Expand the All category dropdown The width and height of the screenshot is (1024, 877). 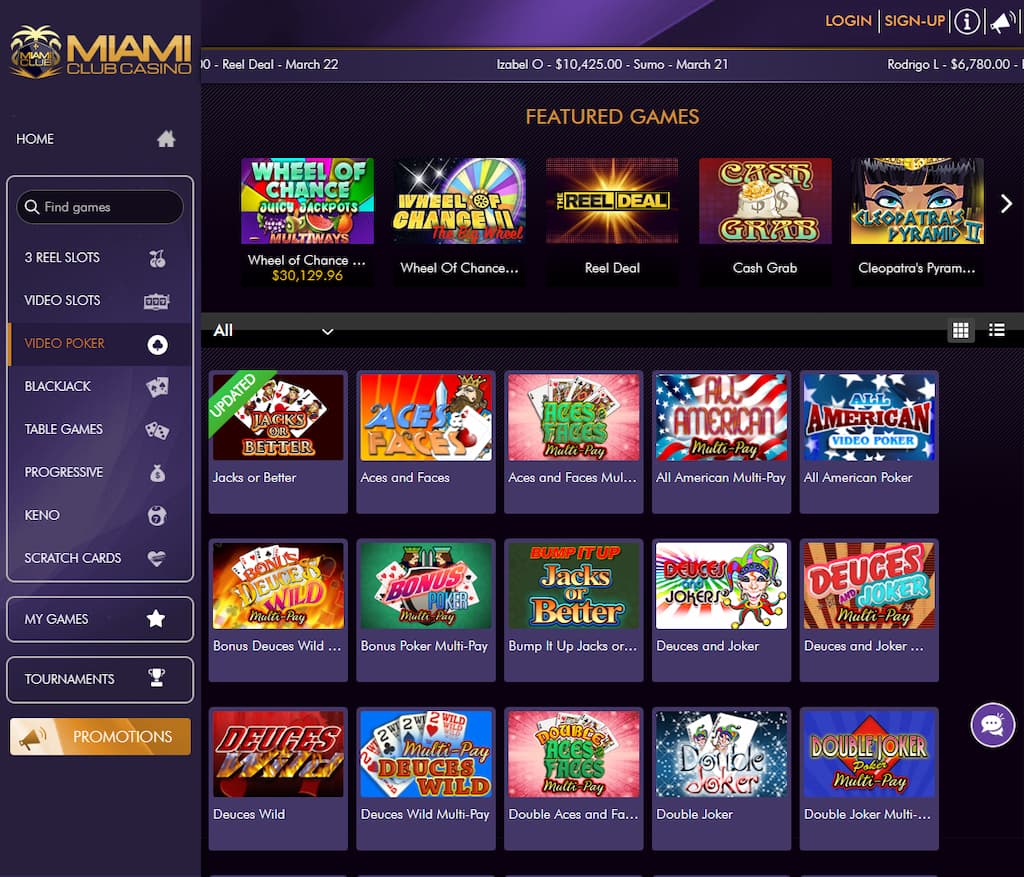(x=273, y=330)
